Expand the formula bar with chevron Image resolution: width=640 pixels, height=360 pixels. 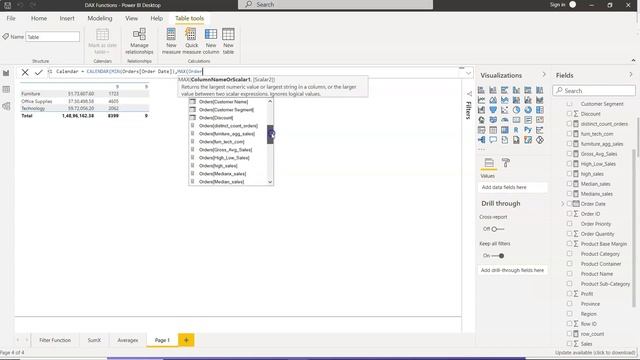tap(468, 73)
